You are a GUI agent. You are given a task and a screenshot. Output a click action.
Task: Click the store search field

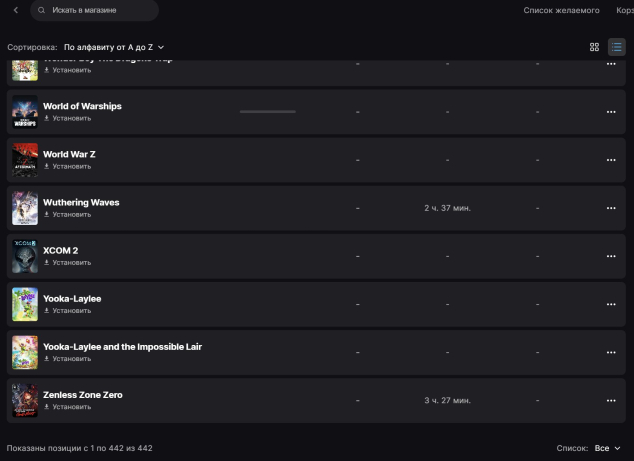click(95, 10)
